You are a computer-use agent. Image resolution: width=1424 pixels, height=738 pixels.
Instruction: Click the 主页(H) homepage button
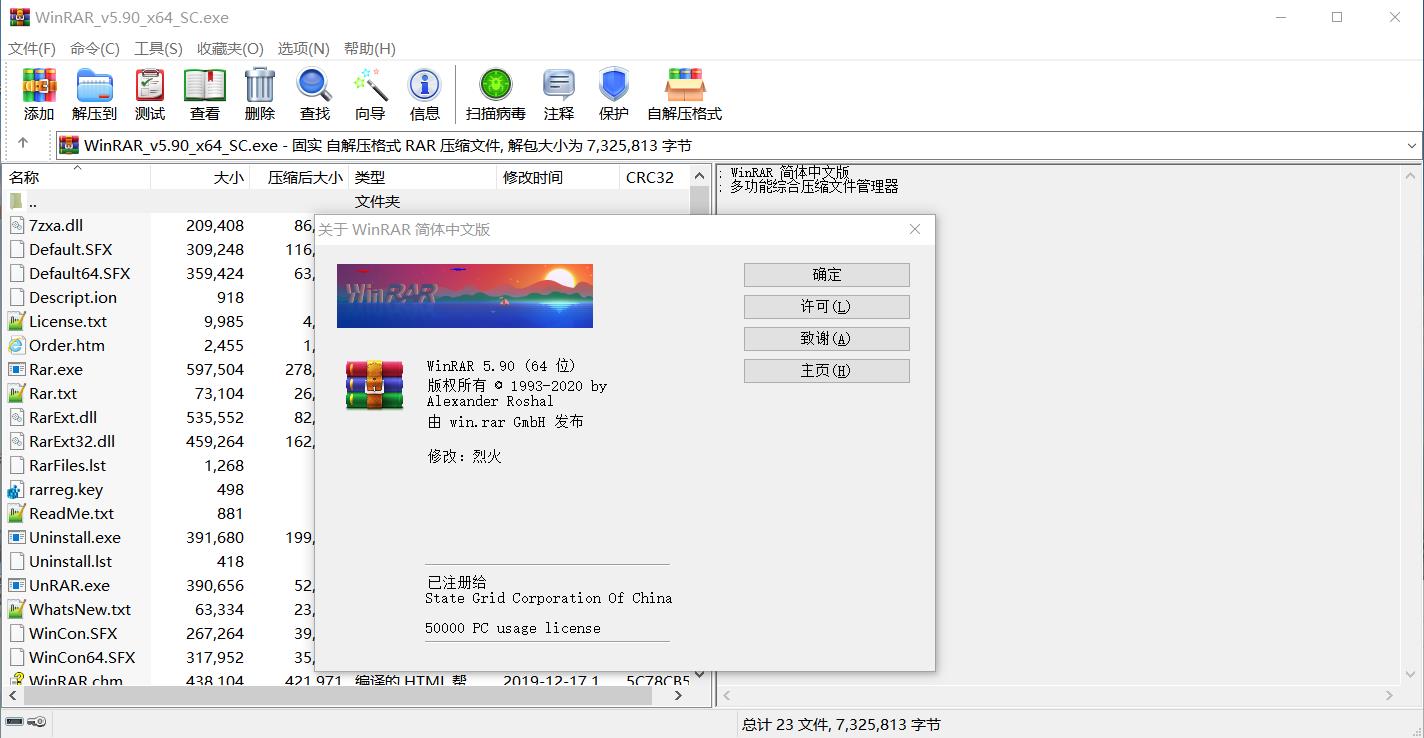(826, 371)
